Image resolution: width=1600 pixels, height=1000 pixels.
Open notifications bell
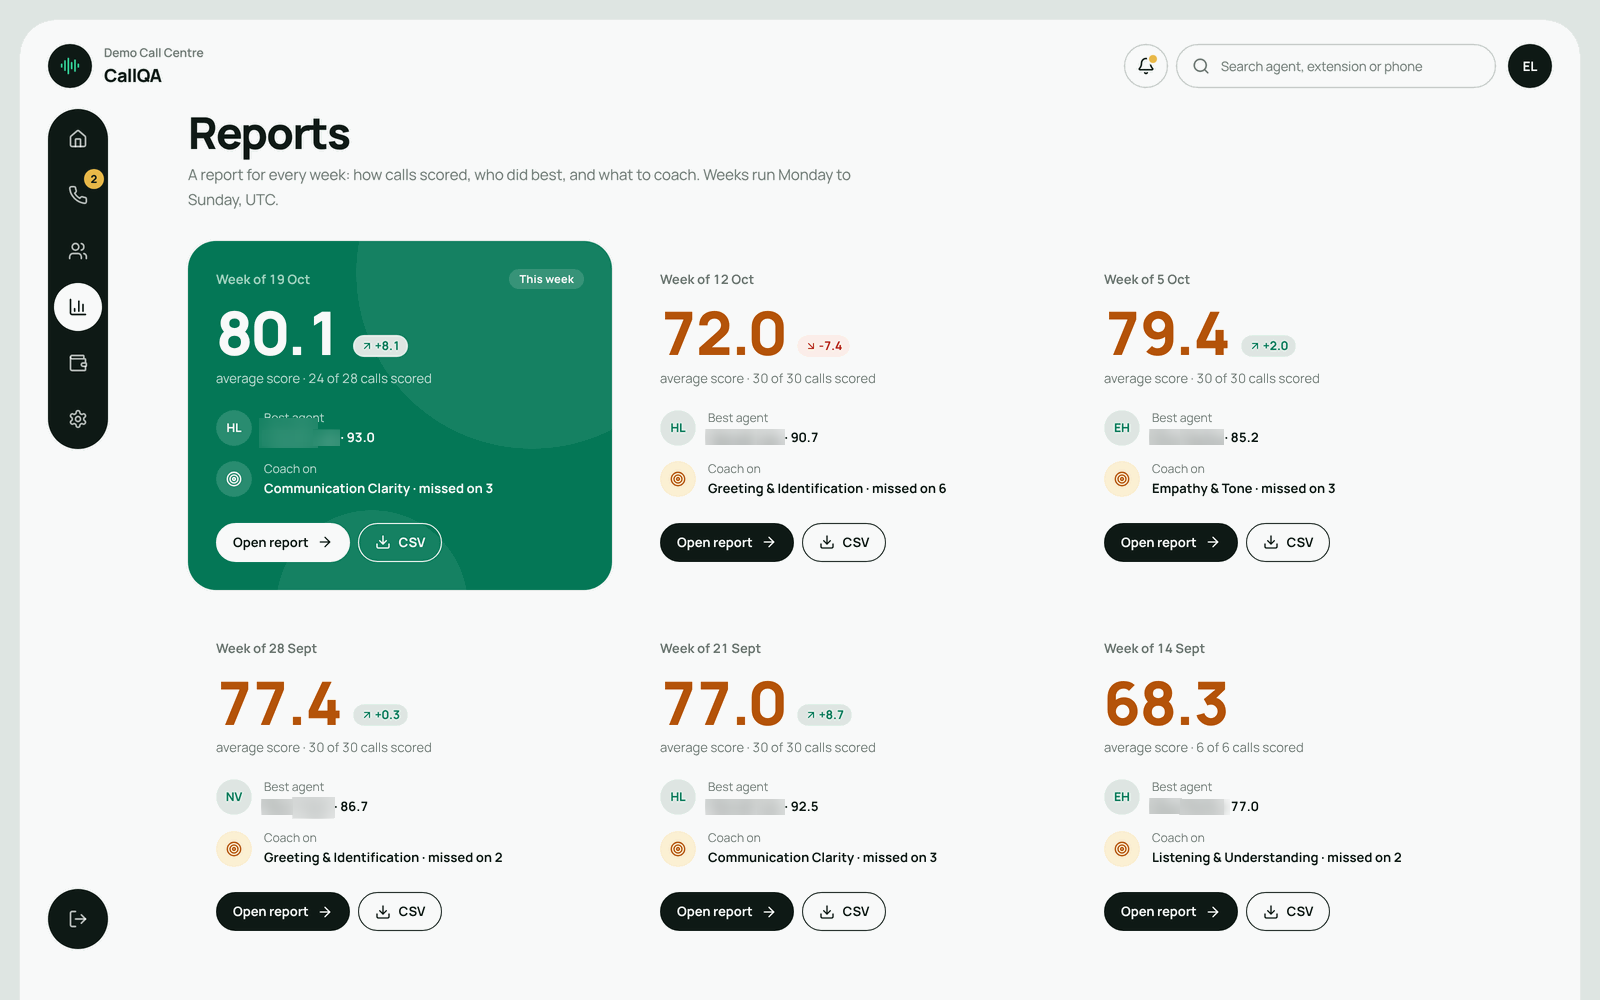[x=1146, y=66]
